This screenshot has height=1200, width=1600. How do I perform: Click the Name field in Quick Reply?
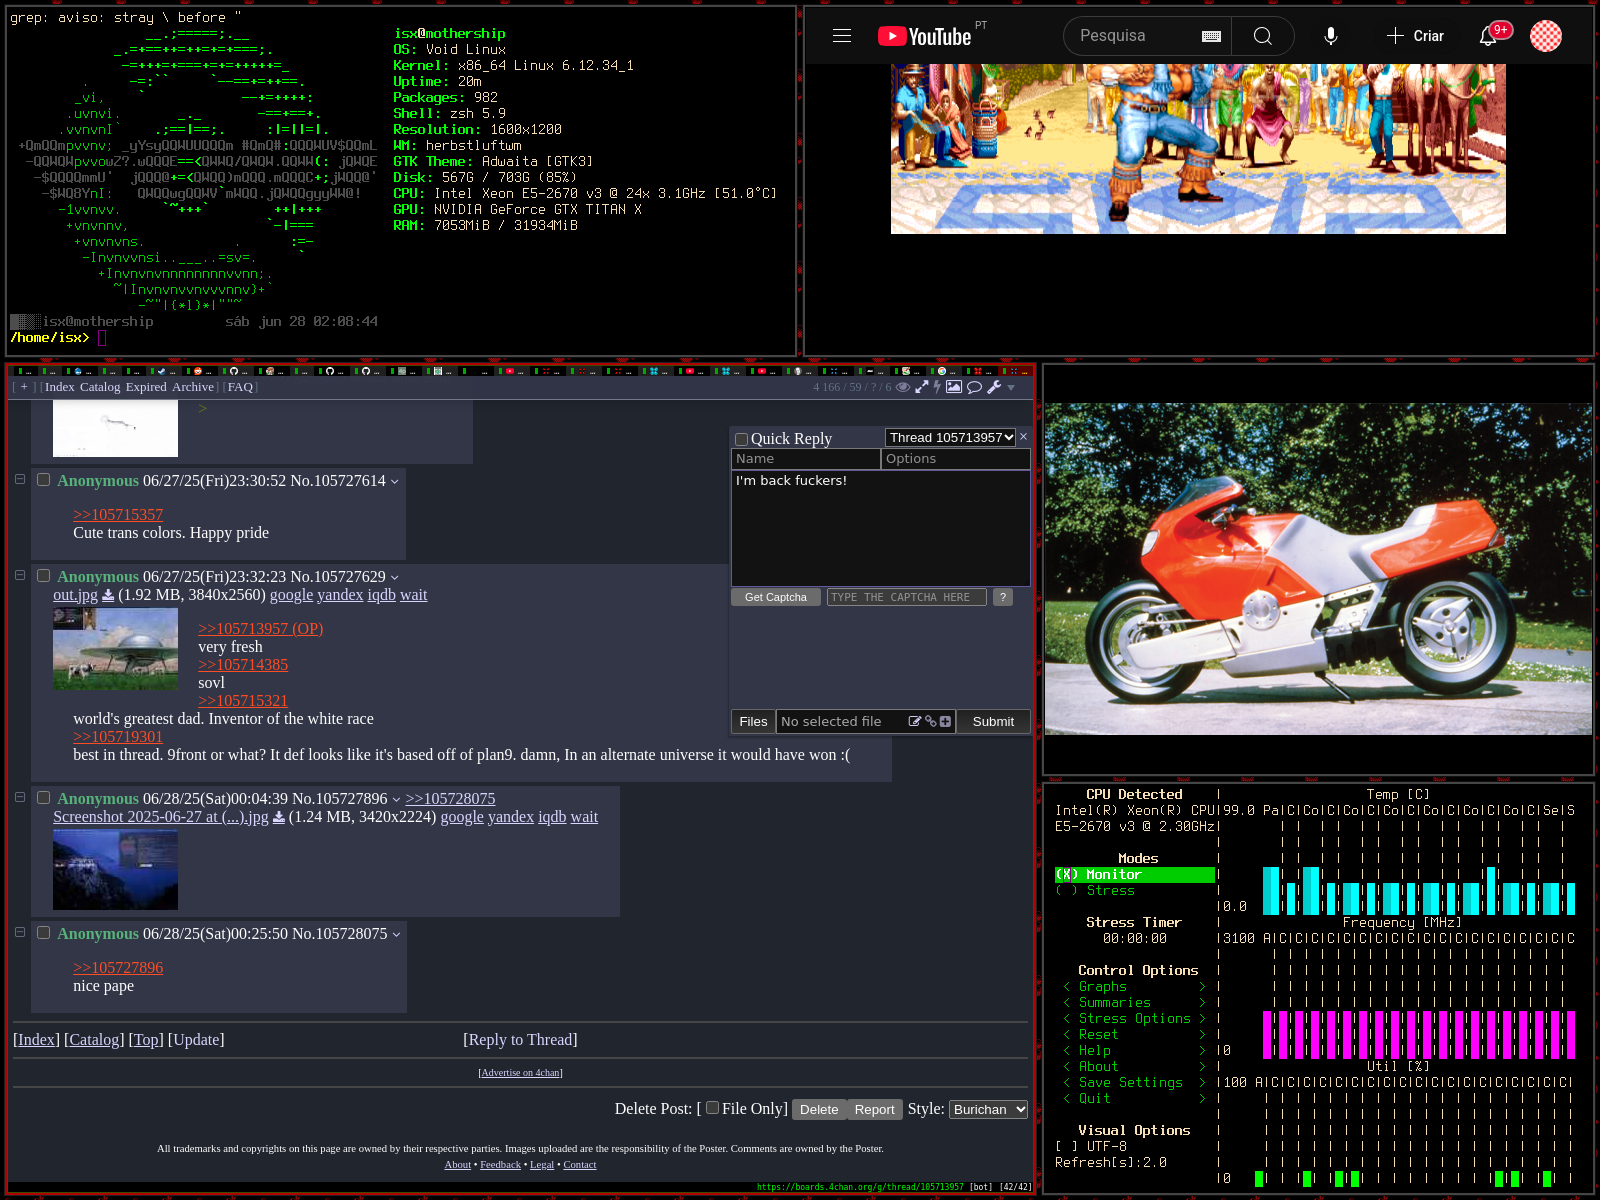[x=806, y=459]
